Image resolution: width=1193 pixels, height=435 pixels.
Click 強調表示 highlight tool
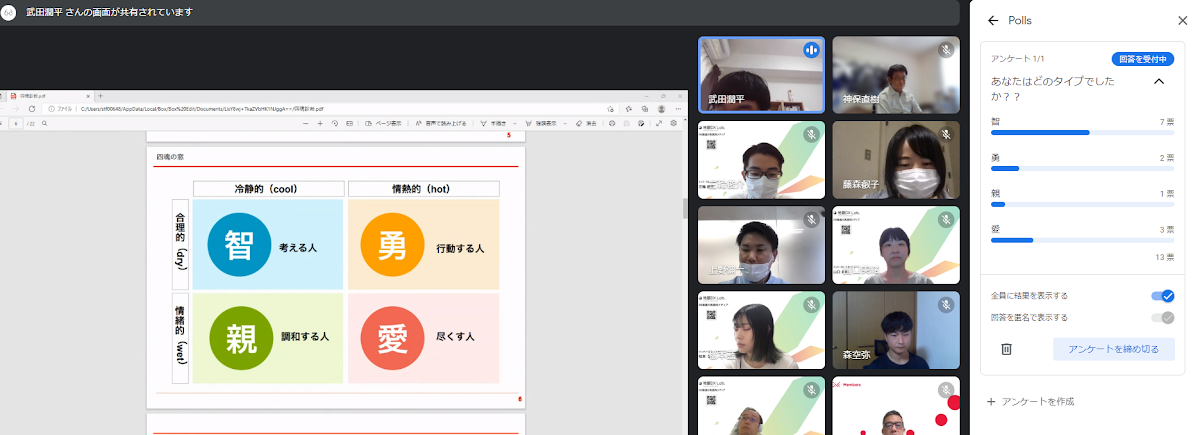pyautogui.click(x=541, y=123)
